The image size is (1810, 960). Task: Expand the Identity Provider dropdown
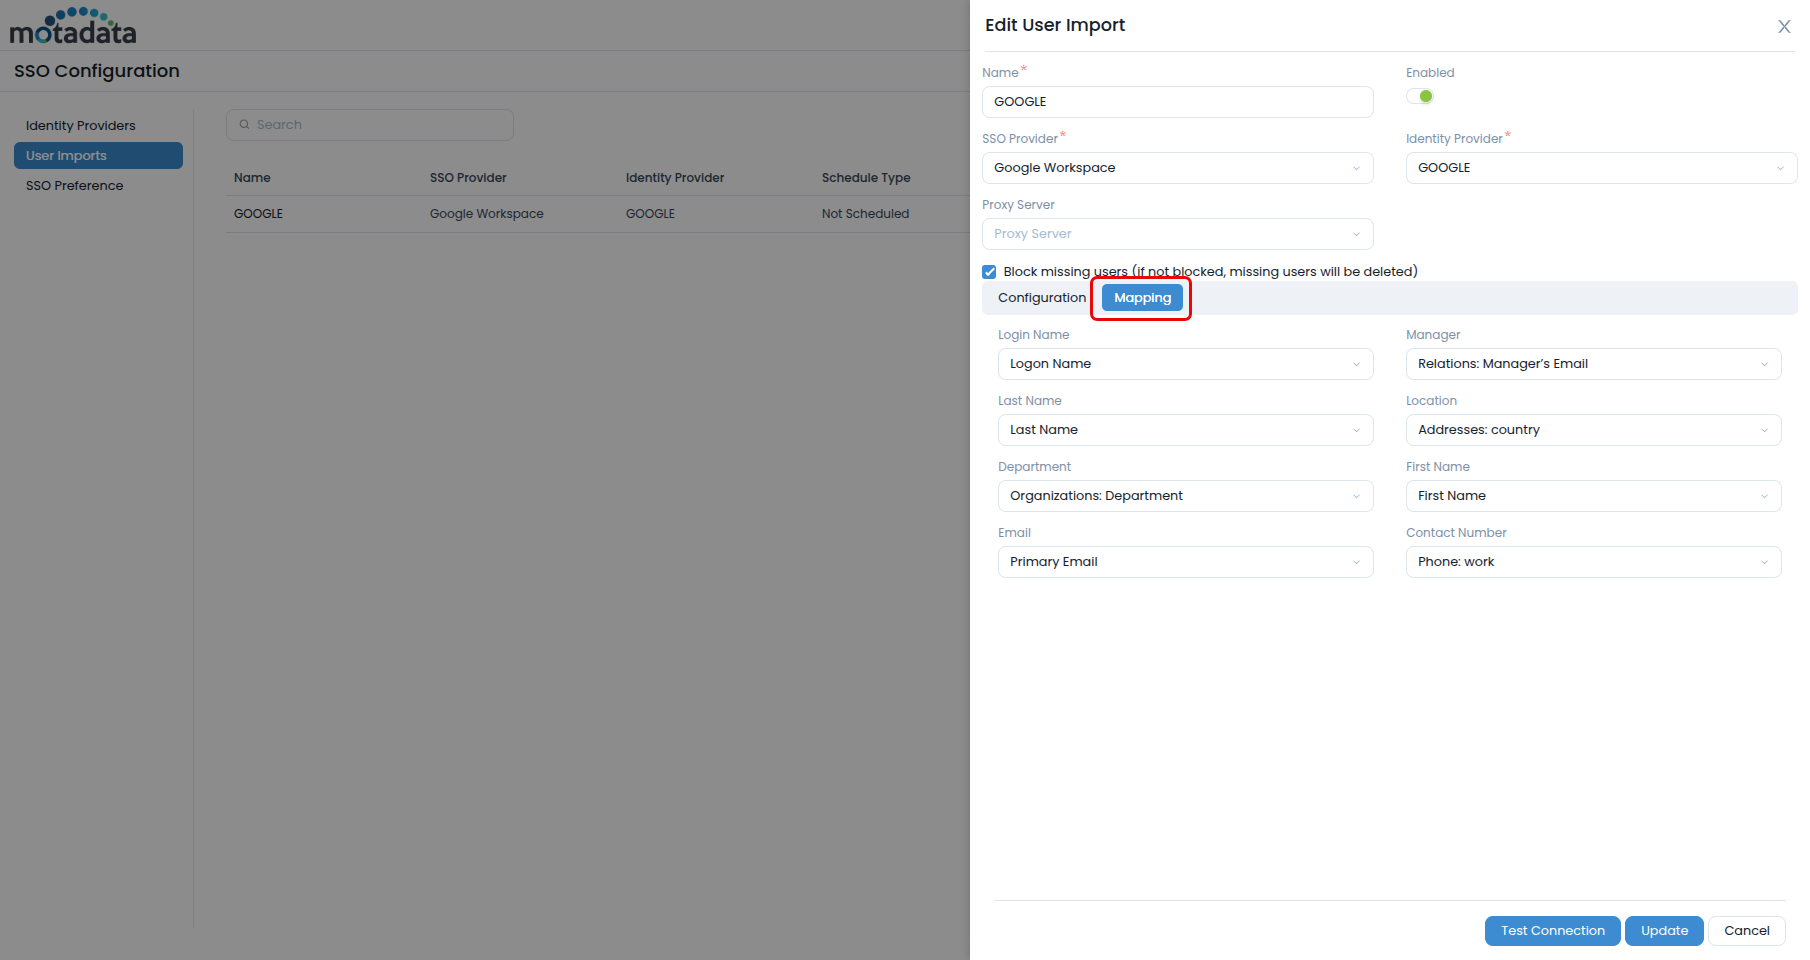[1600, 168]
